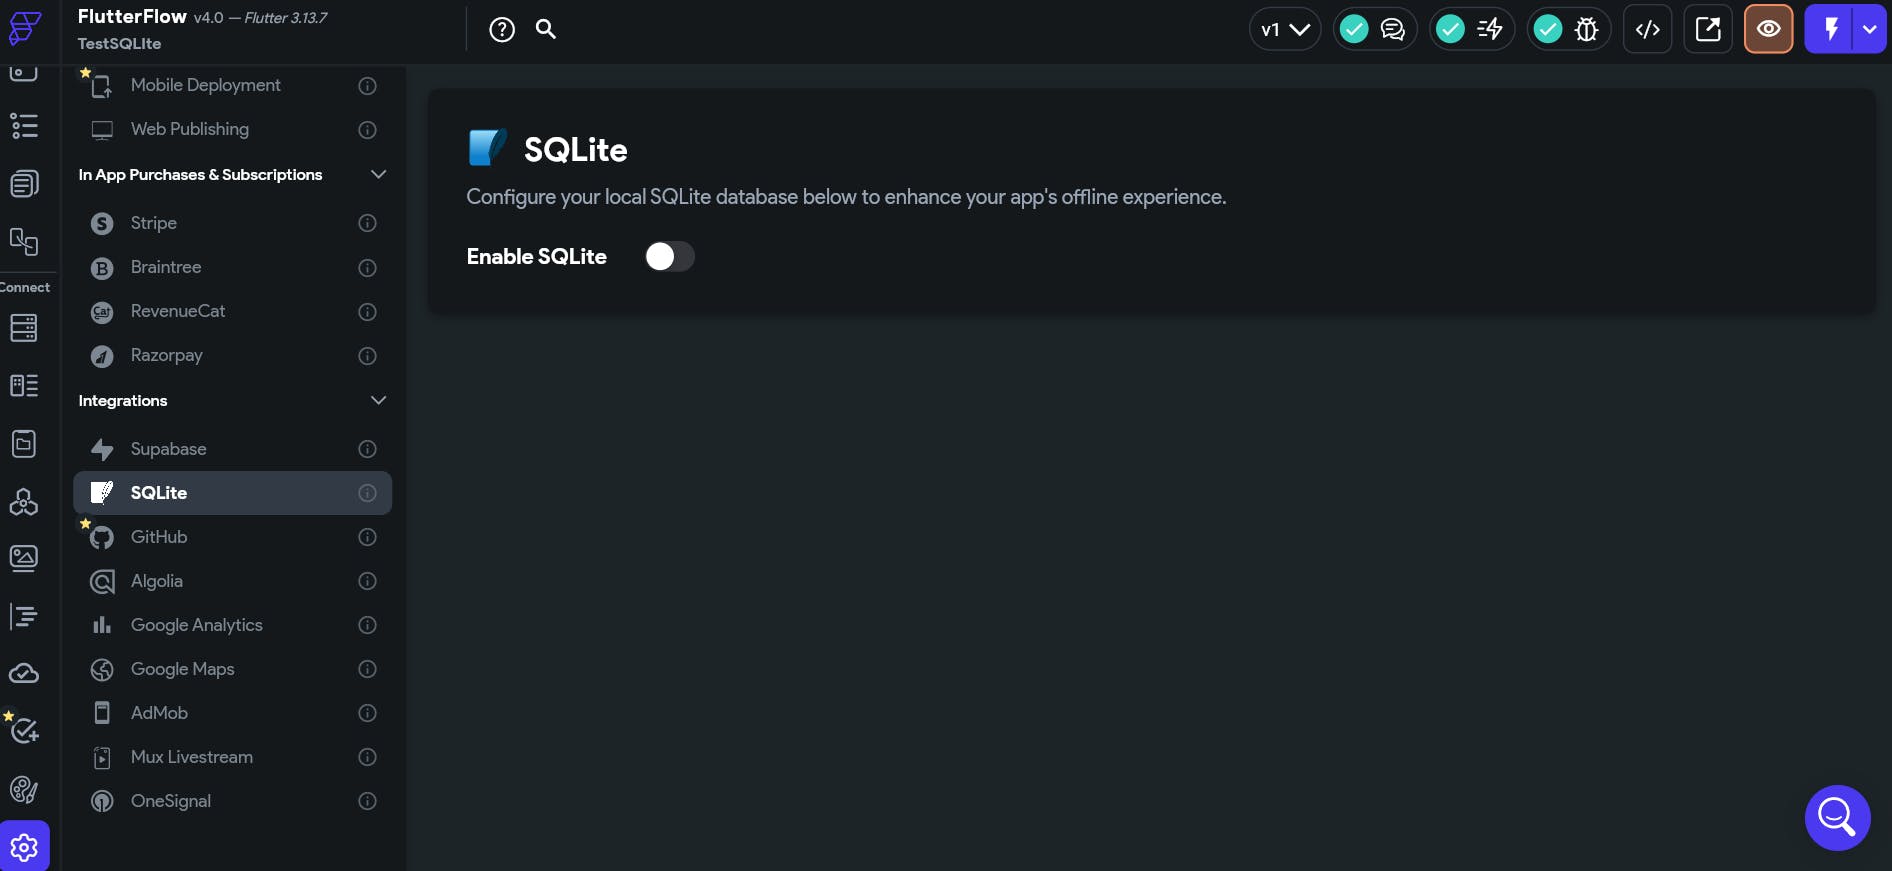1892x871 pixels.
Task: Collapse In App Purchases & Subscriptions
Action: (378, 174)
